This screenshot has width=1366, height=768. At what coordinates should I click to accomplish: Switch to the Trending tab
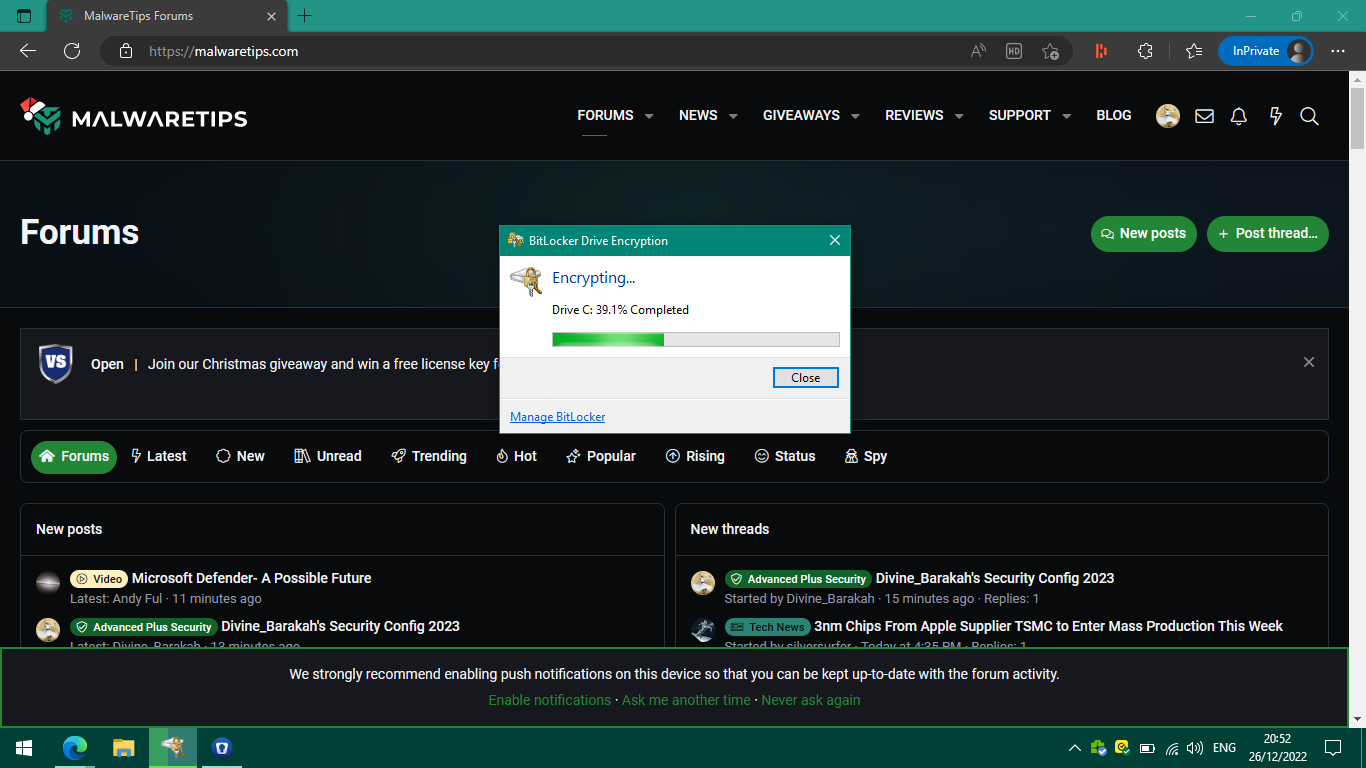(x=429, y=456)
